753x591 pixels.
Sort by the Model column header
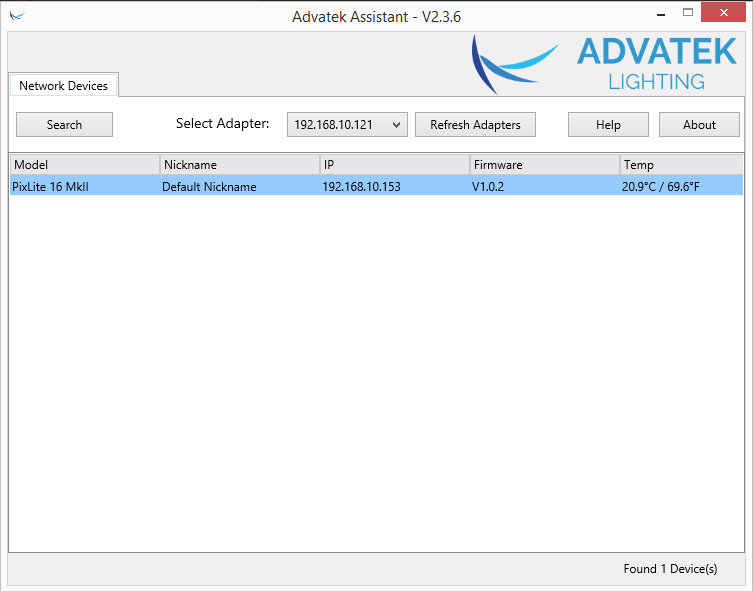click(x=85, y=165)
